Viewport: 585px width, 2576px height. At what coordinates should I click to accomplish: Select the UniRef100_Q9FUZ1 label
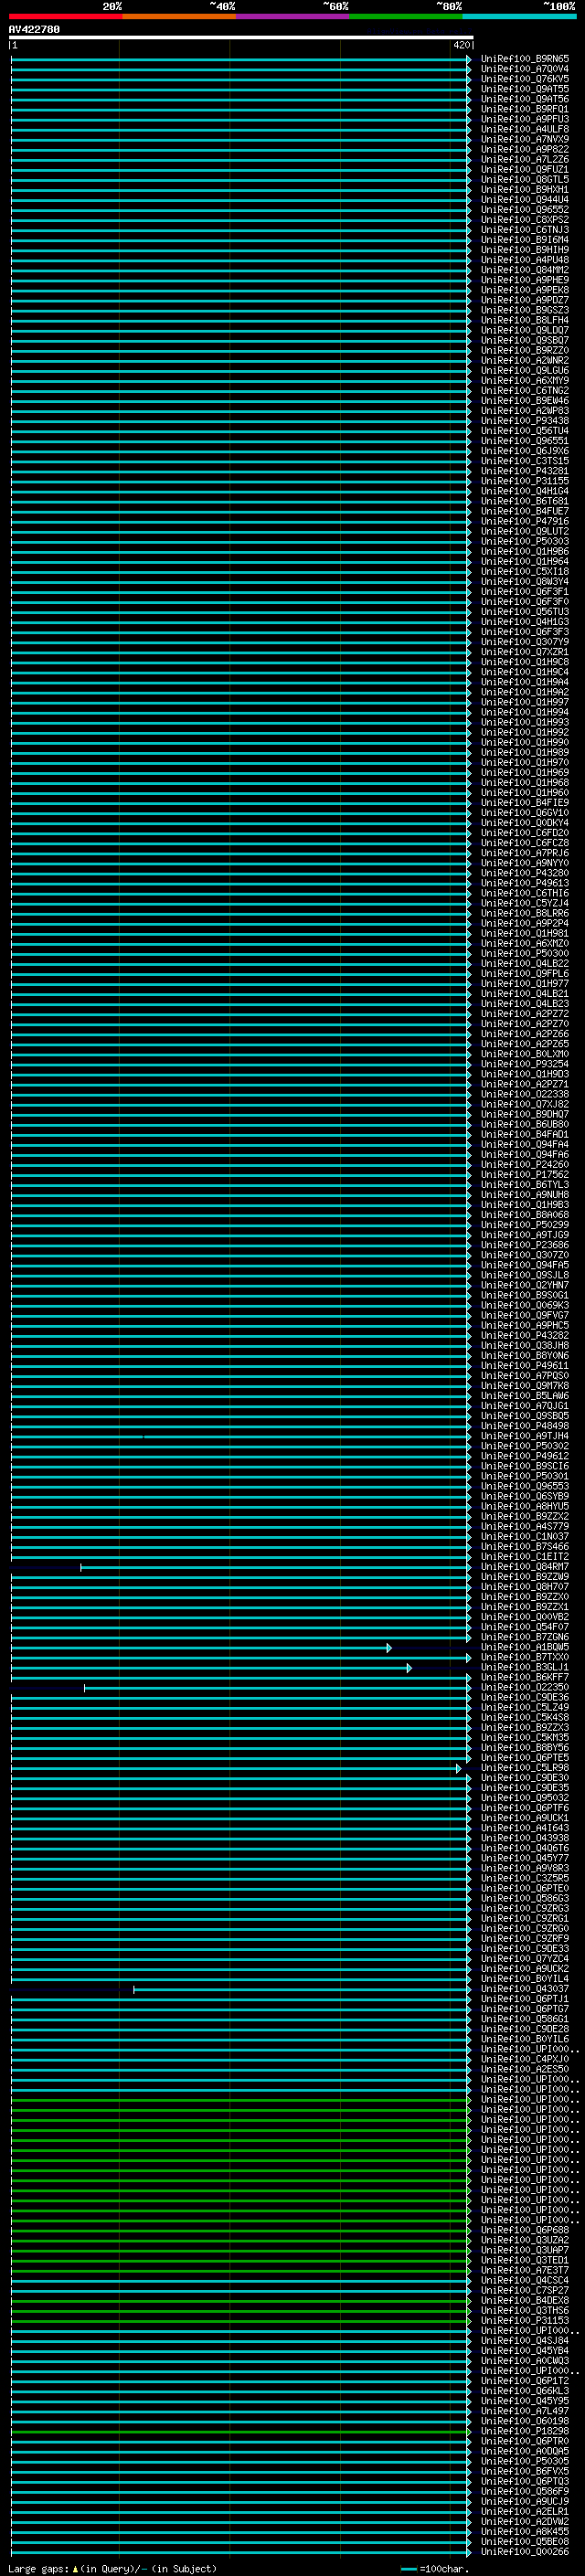tap(525, 170)
